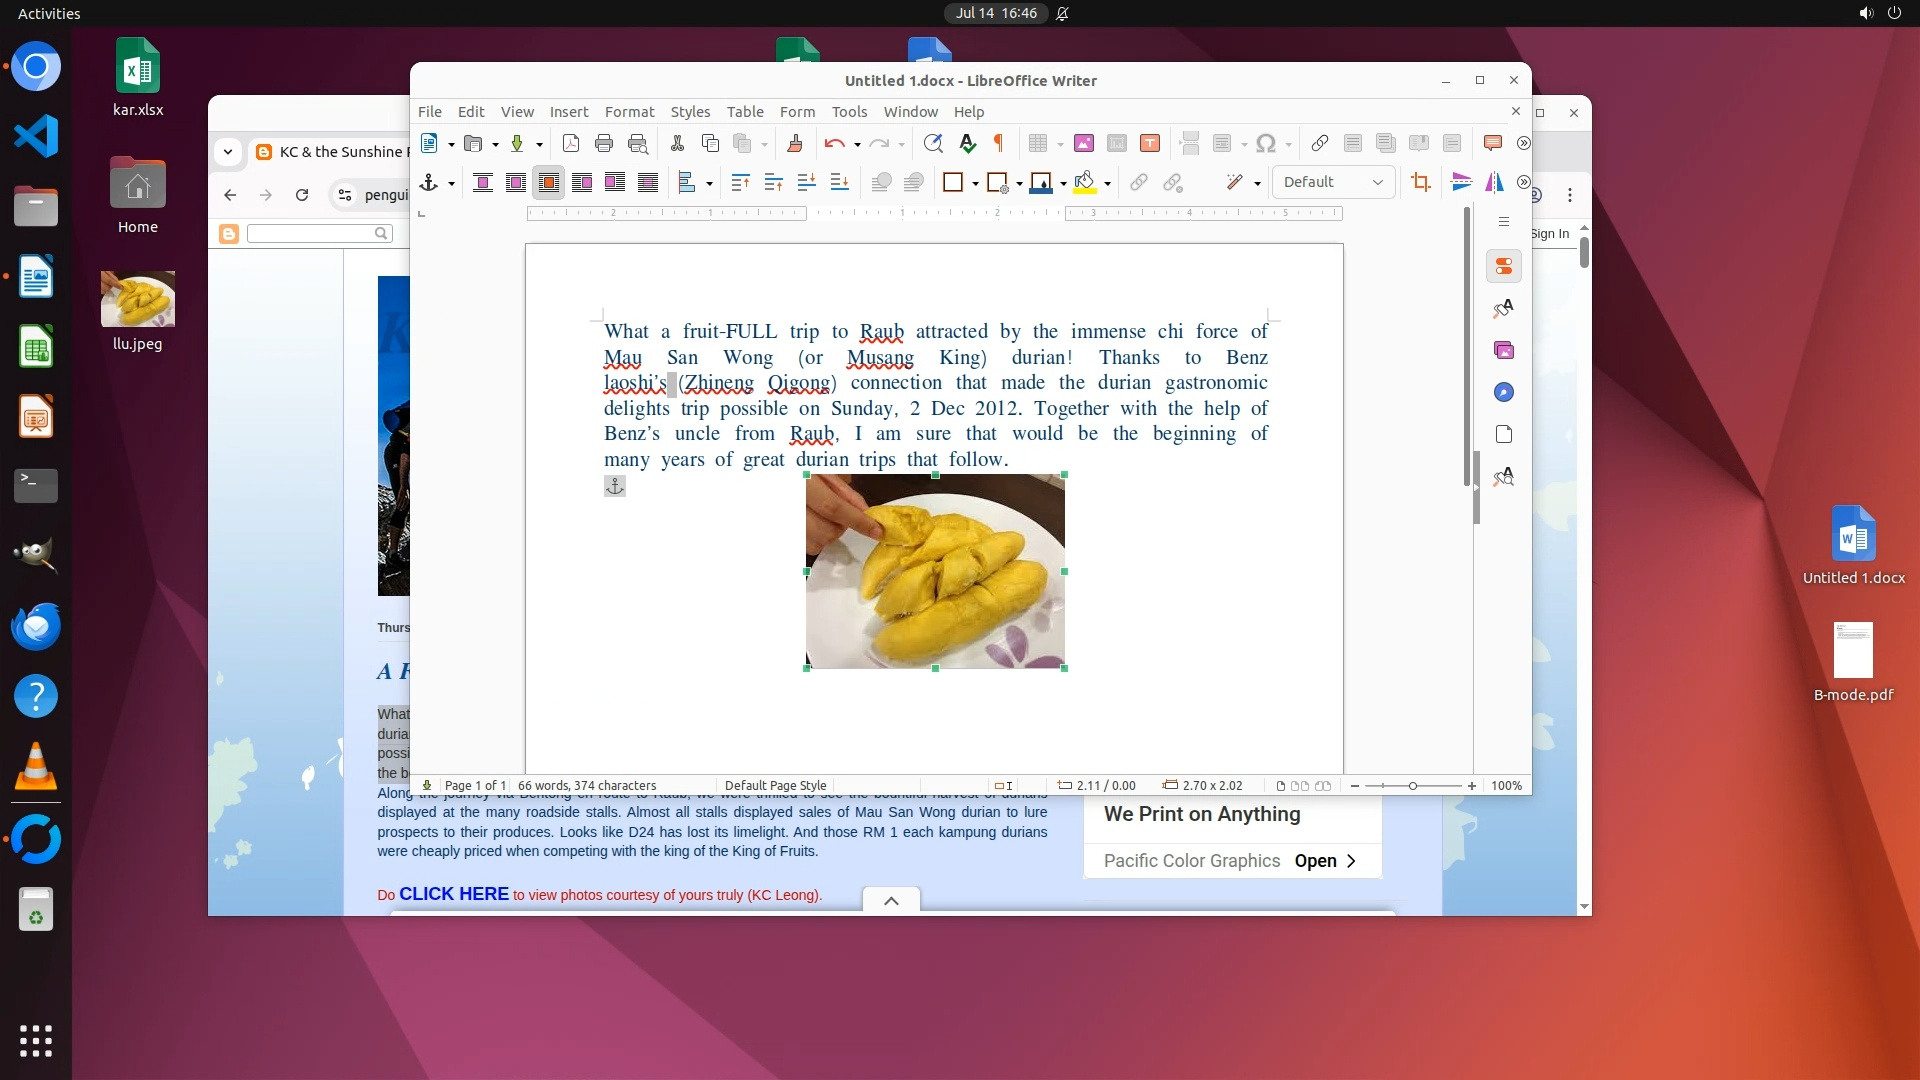Open the Styles menu
Image resolution: width=1920 pixels, height=1080 pixels.
(x=689, y=112)
